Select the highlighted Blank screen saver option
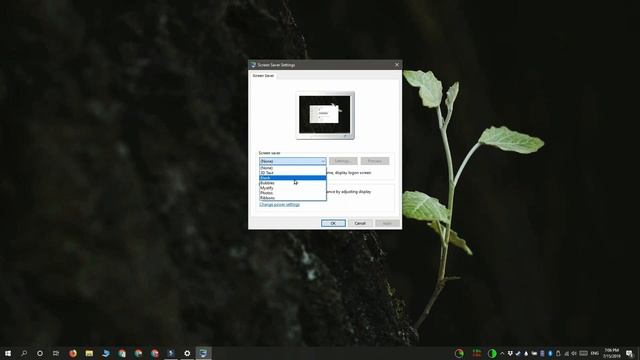 click(x=293, y=178)
